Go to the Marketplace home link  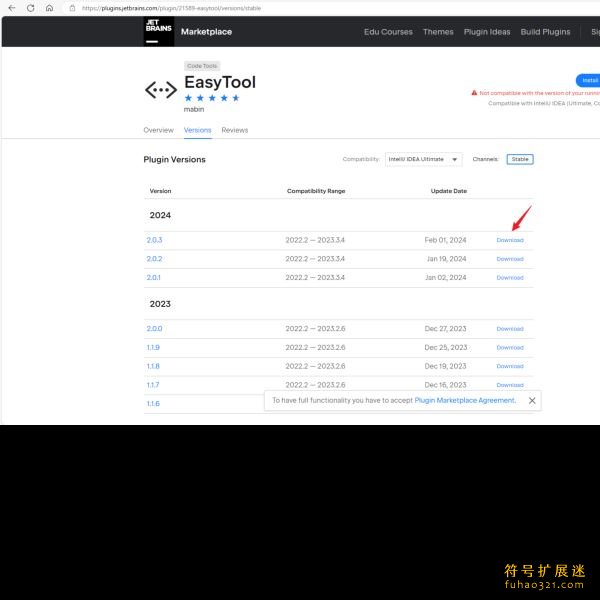[206, 32]
